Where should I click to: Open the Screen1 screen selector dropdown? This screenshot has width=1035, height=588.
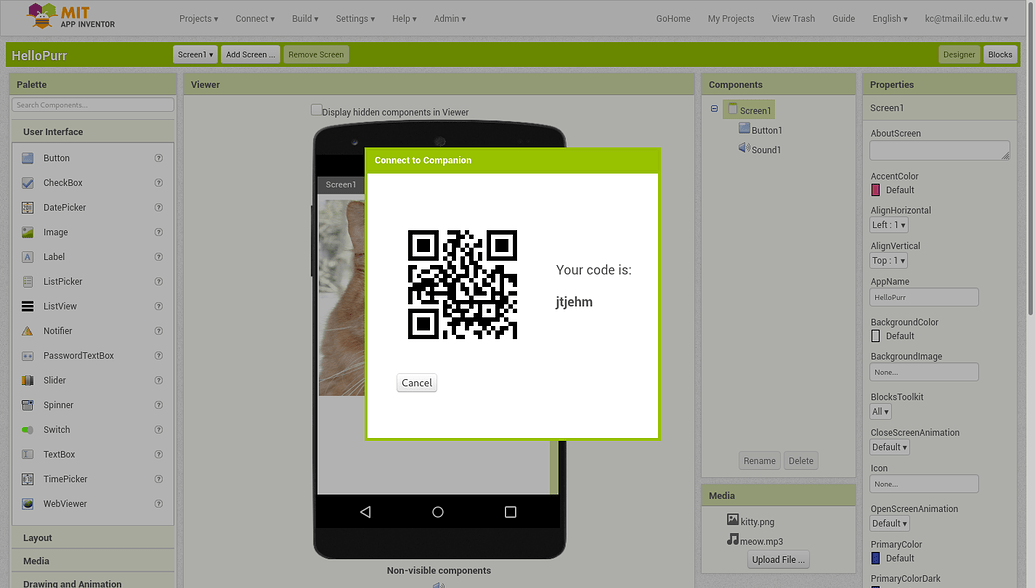(195, 54)
